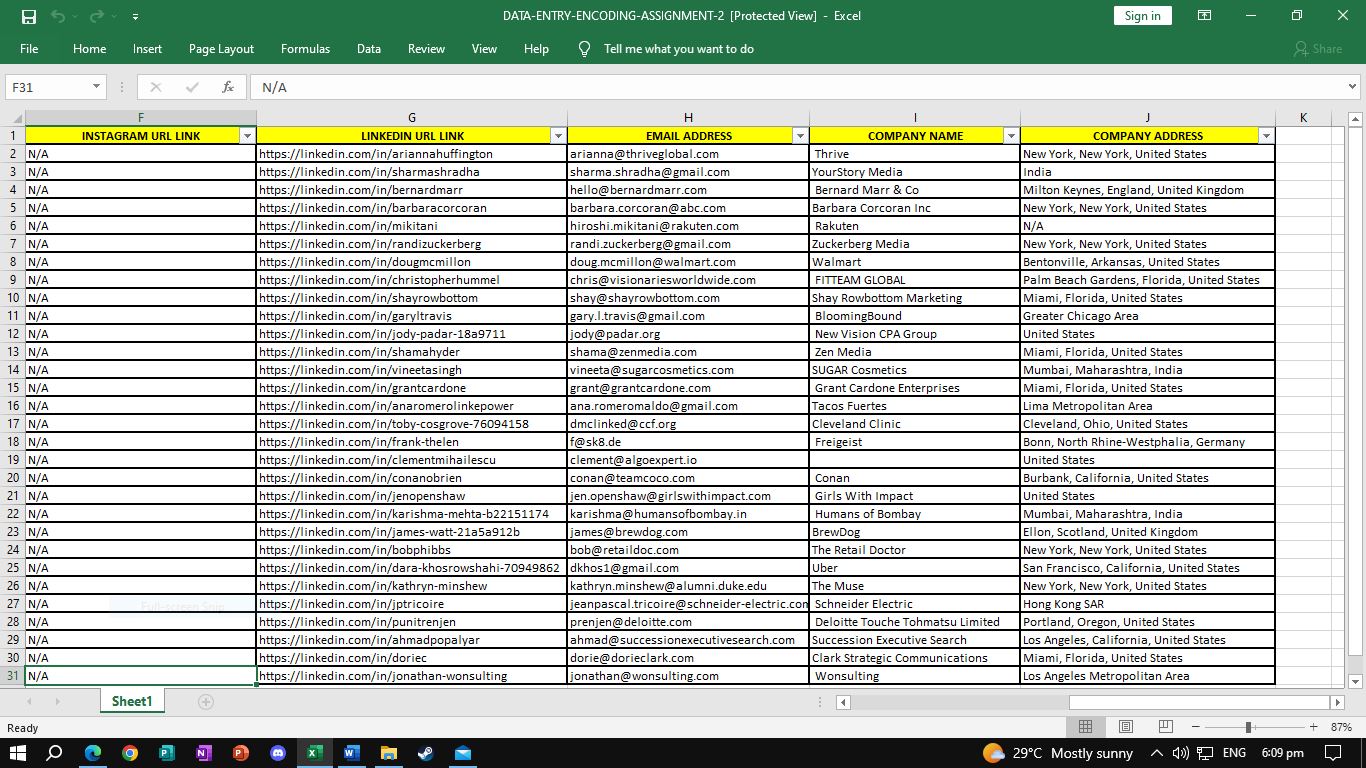This screenshot has height=768, width=1366.
Task: Select column H header
Action: tap(688, 118)
